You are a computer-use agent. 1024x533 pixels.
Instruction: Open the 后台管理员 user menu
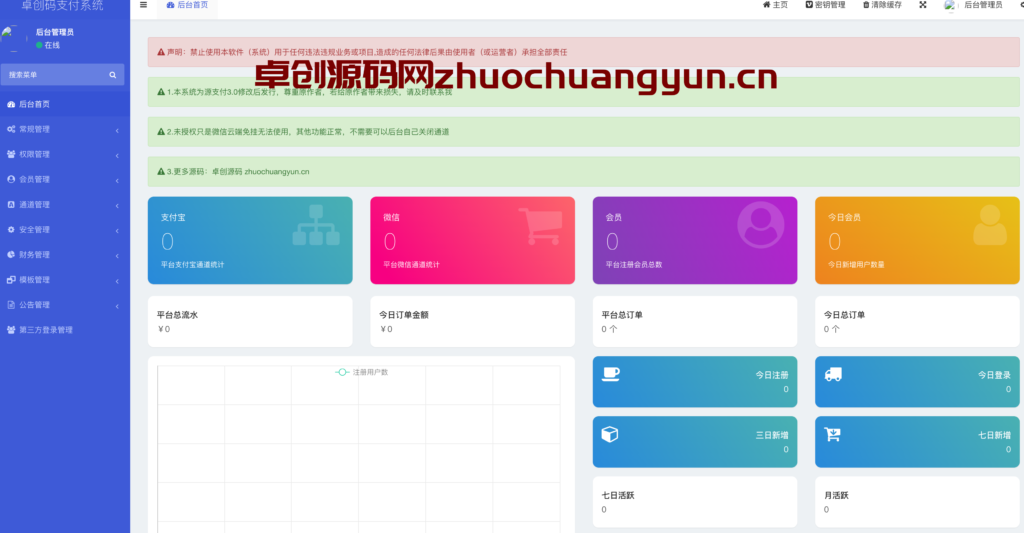tap(974, 5)
